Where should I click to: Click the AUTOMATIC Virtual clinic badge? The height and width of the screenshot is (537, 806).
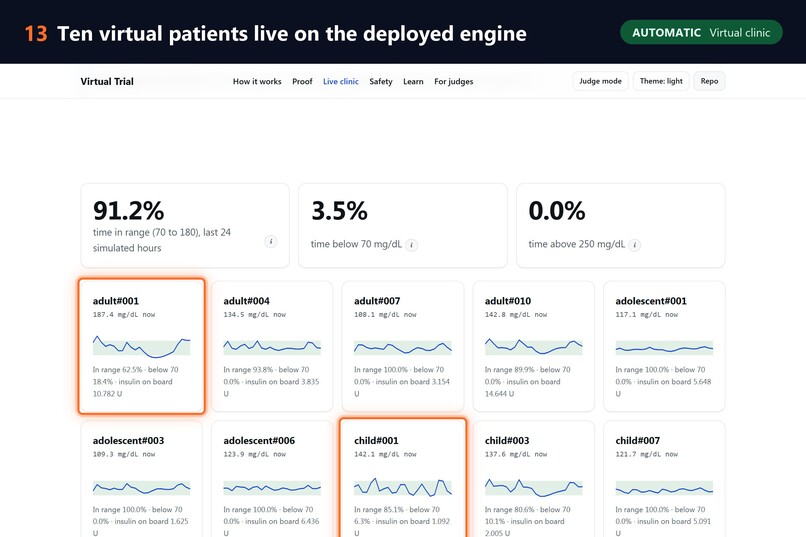point(701,32)
